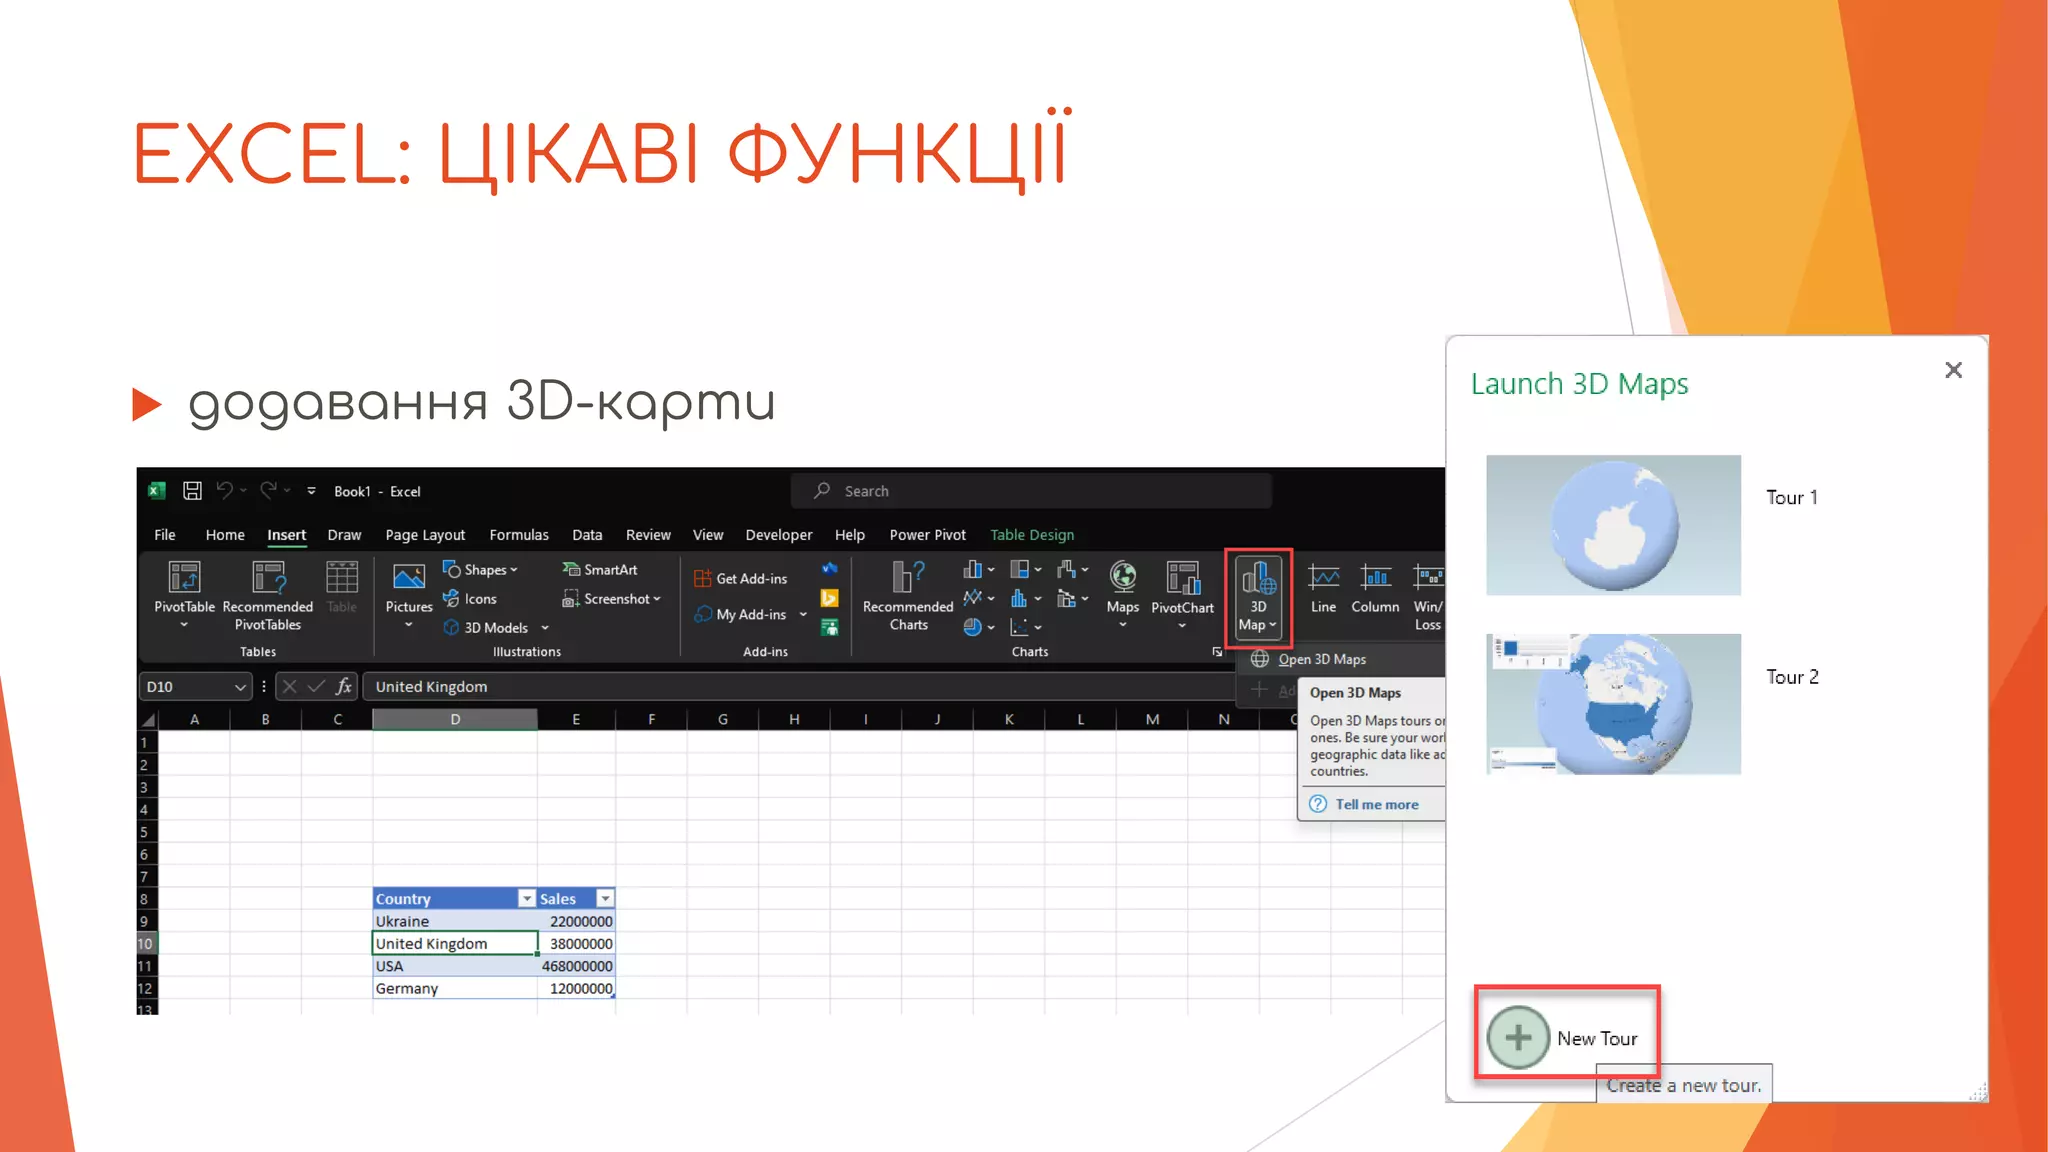Open the Review tab
This screenshot has height=1152, width=2048.
point(648,534)
